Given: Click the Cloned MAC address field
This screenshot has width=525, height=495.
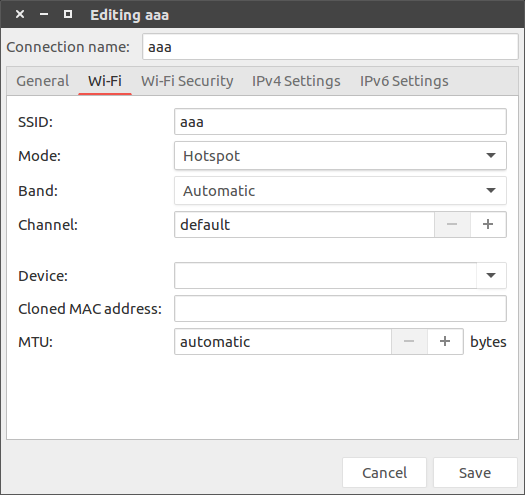Looking at the screenshot, I should click(x=340, y=308).
